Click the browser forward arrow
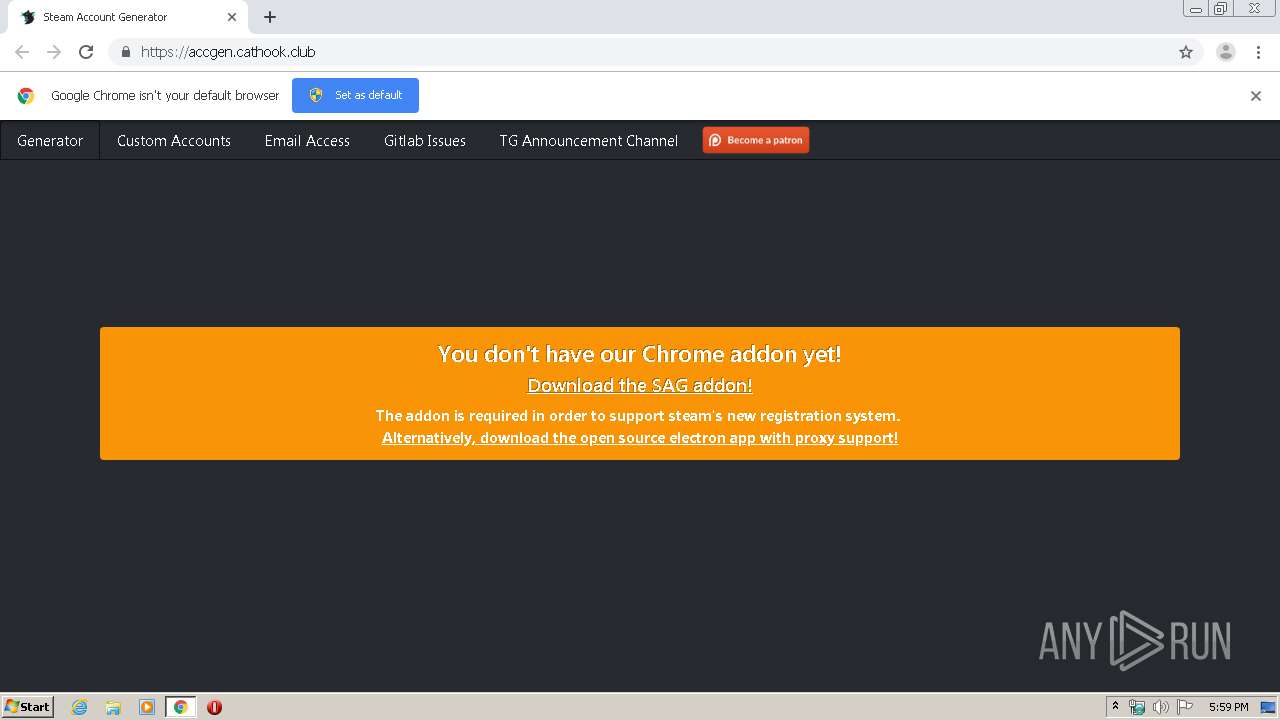The width and height of the screenshot is (1280, 720). point(54,52)
